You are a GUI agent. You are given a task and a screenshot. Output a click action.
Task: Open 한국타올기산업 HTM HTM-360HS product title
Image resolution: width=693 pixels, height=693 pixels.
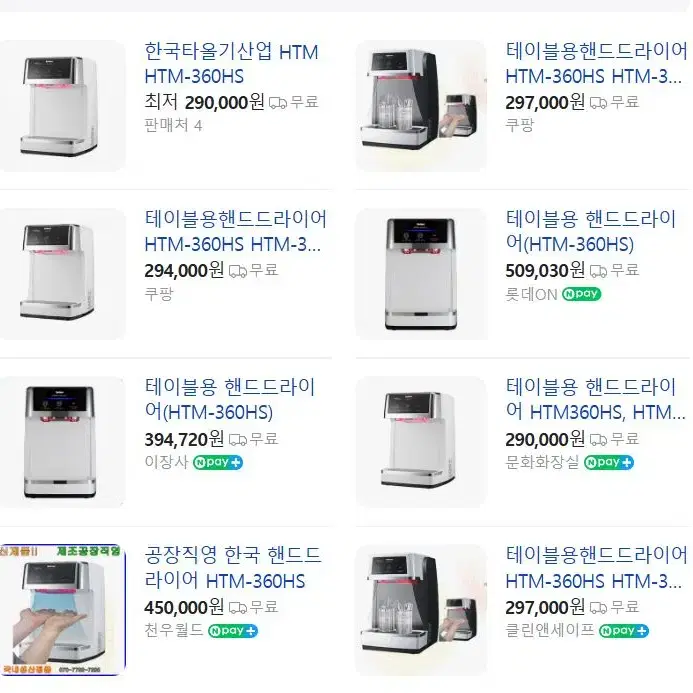pos(232,64)
